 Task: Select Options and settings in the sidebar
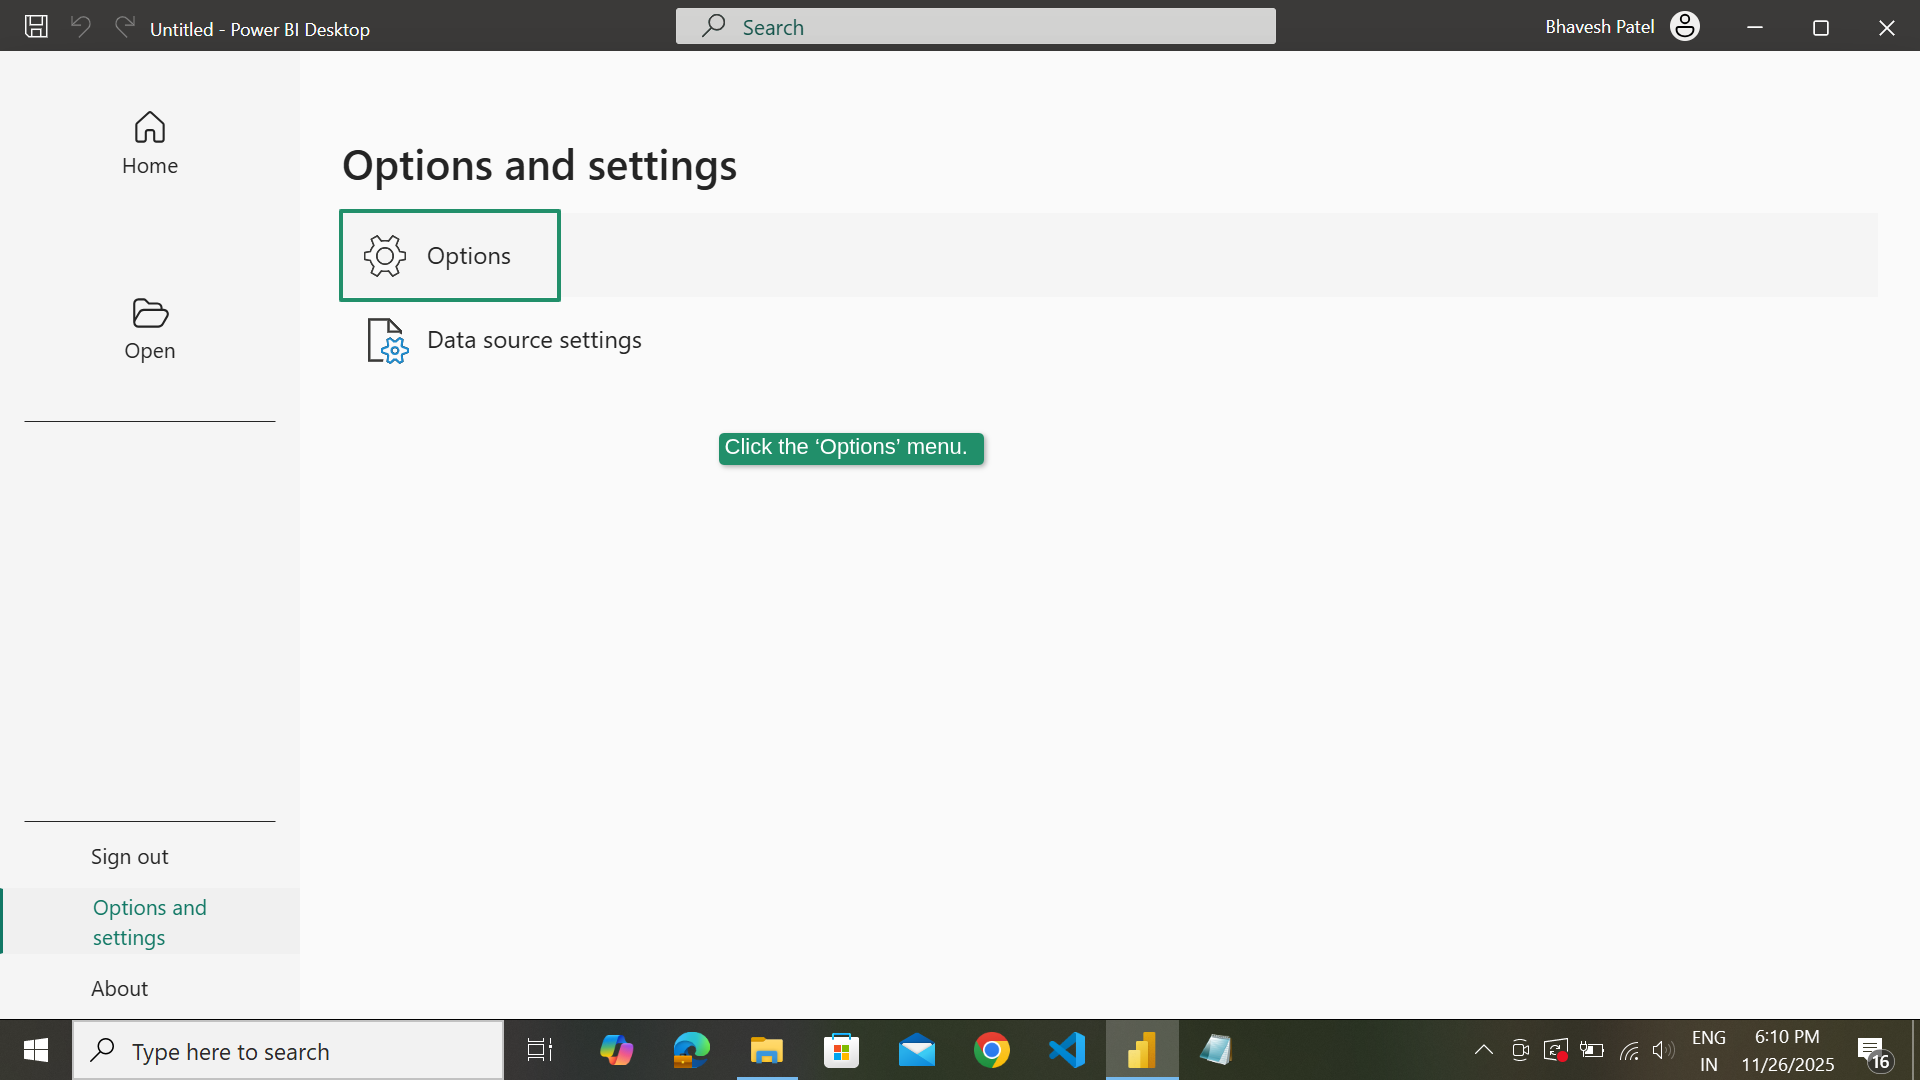(149, 921)
